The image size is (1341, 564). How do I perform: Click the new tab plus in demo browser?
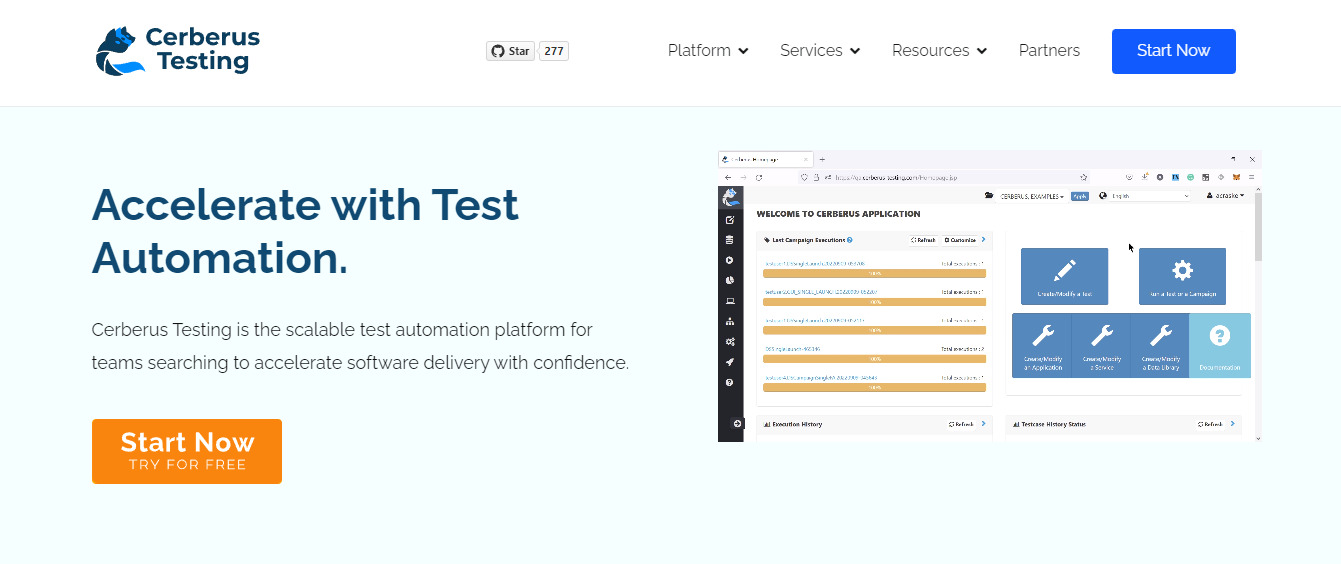[x=822, y=159]
